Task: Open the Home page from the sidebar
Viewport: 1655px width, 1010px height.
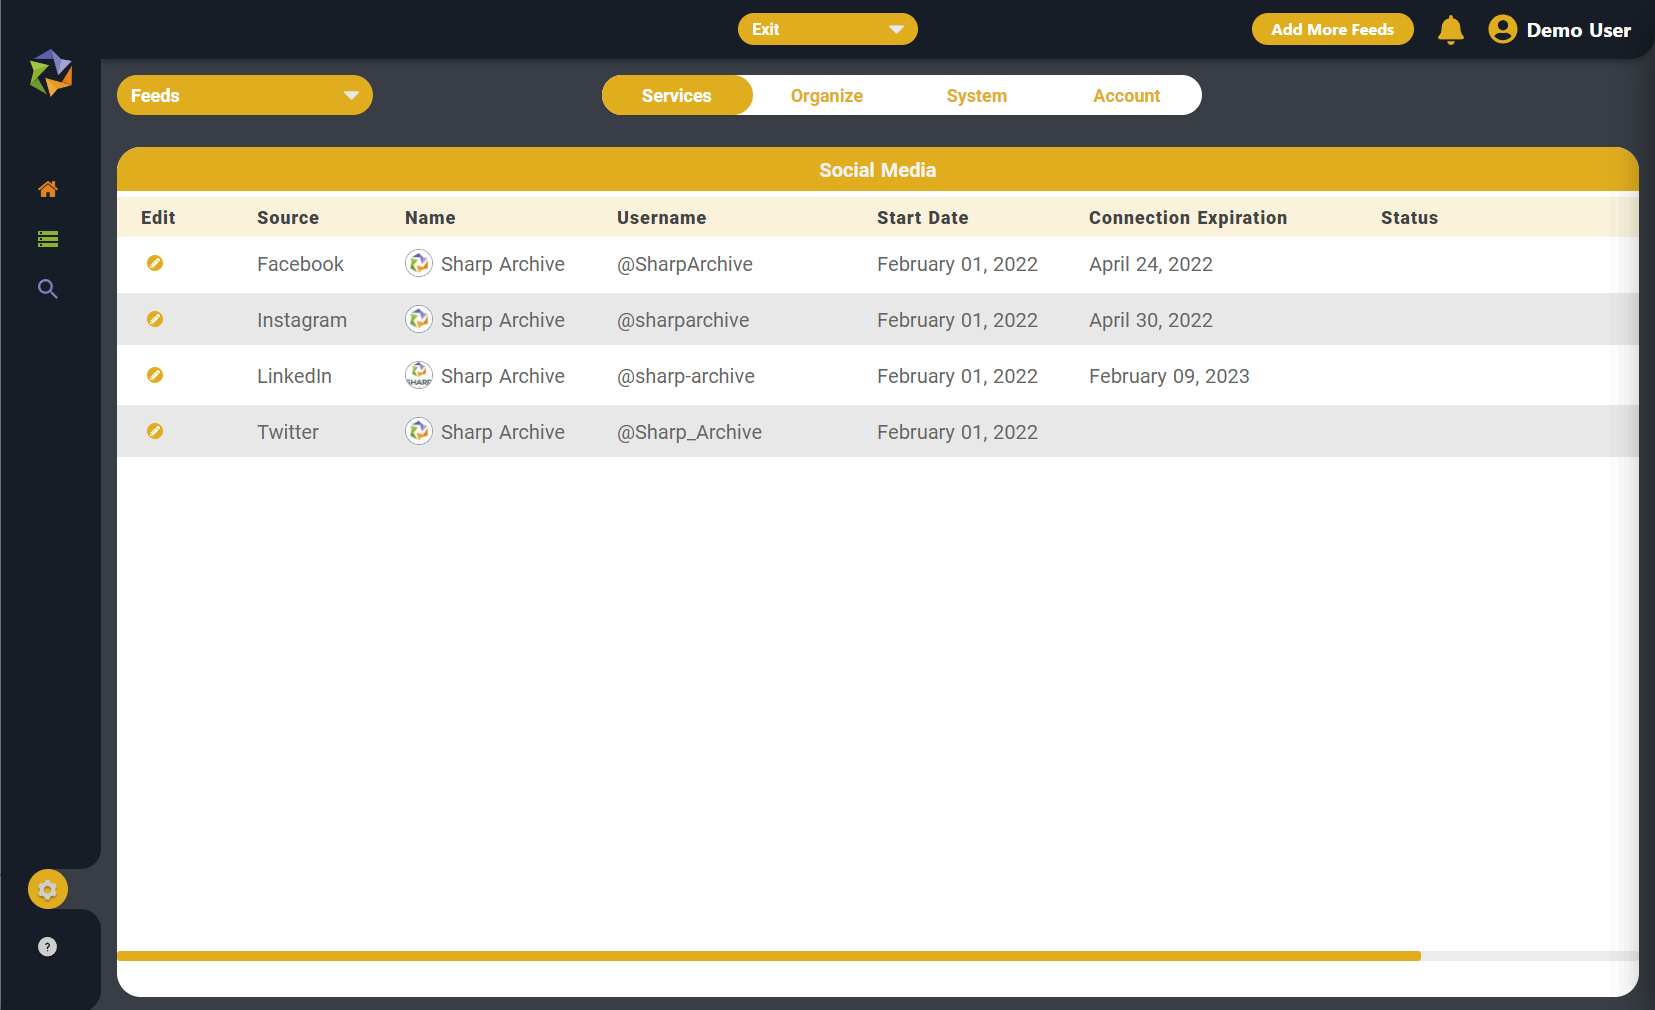Action: click(x=47, y=189)
